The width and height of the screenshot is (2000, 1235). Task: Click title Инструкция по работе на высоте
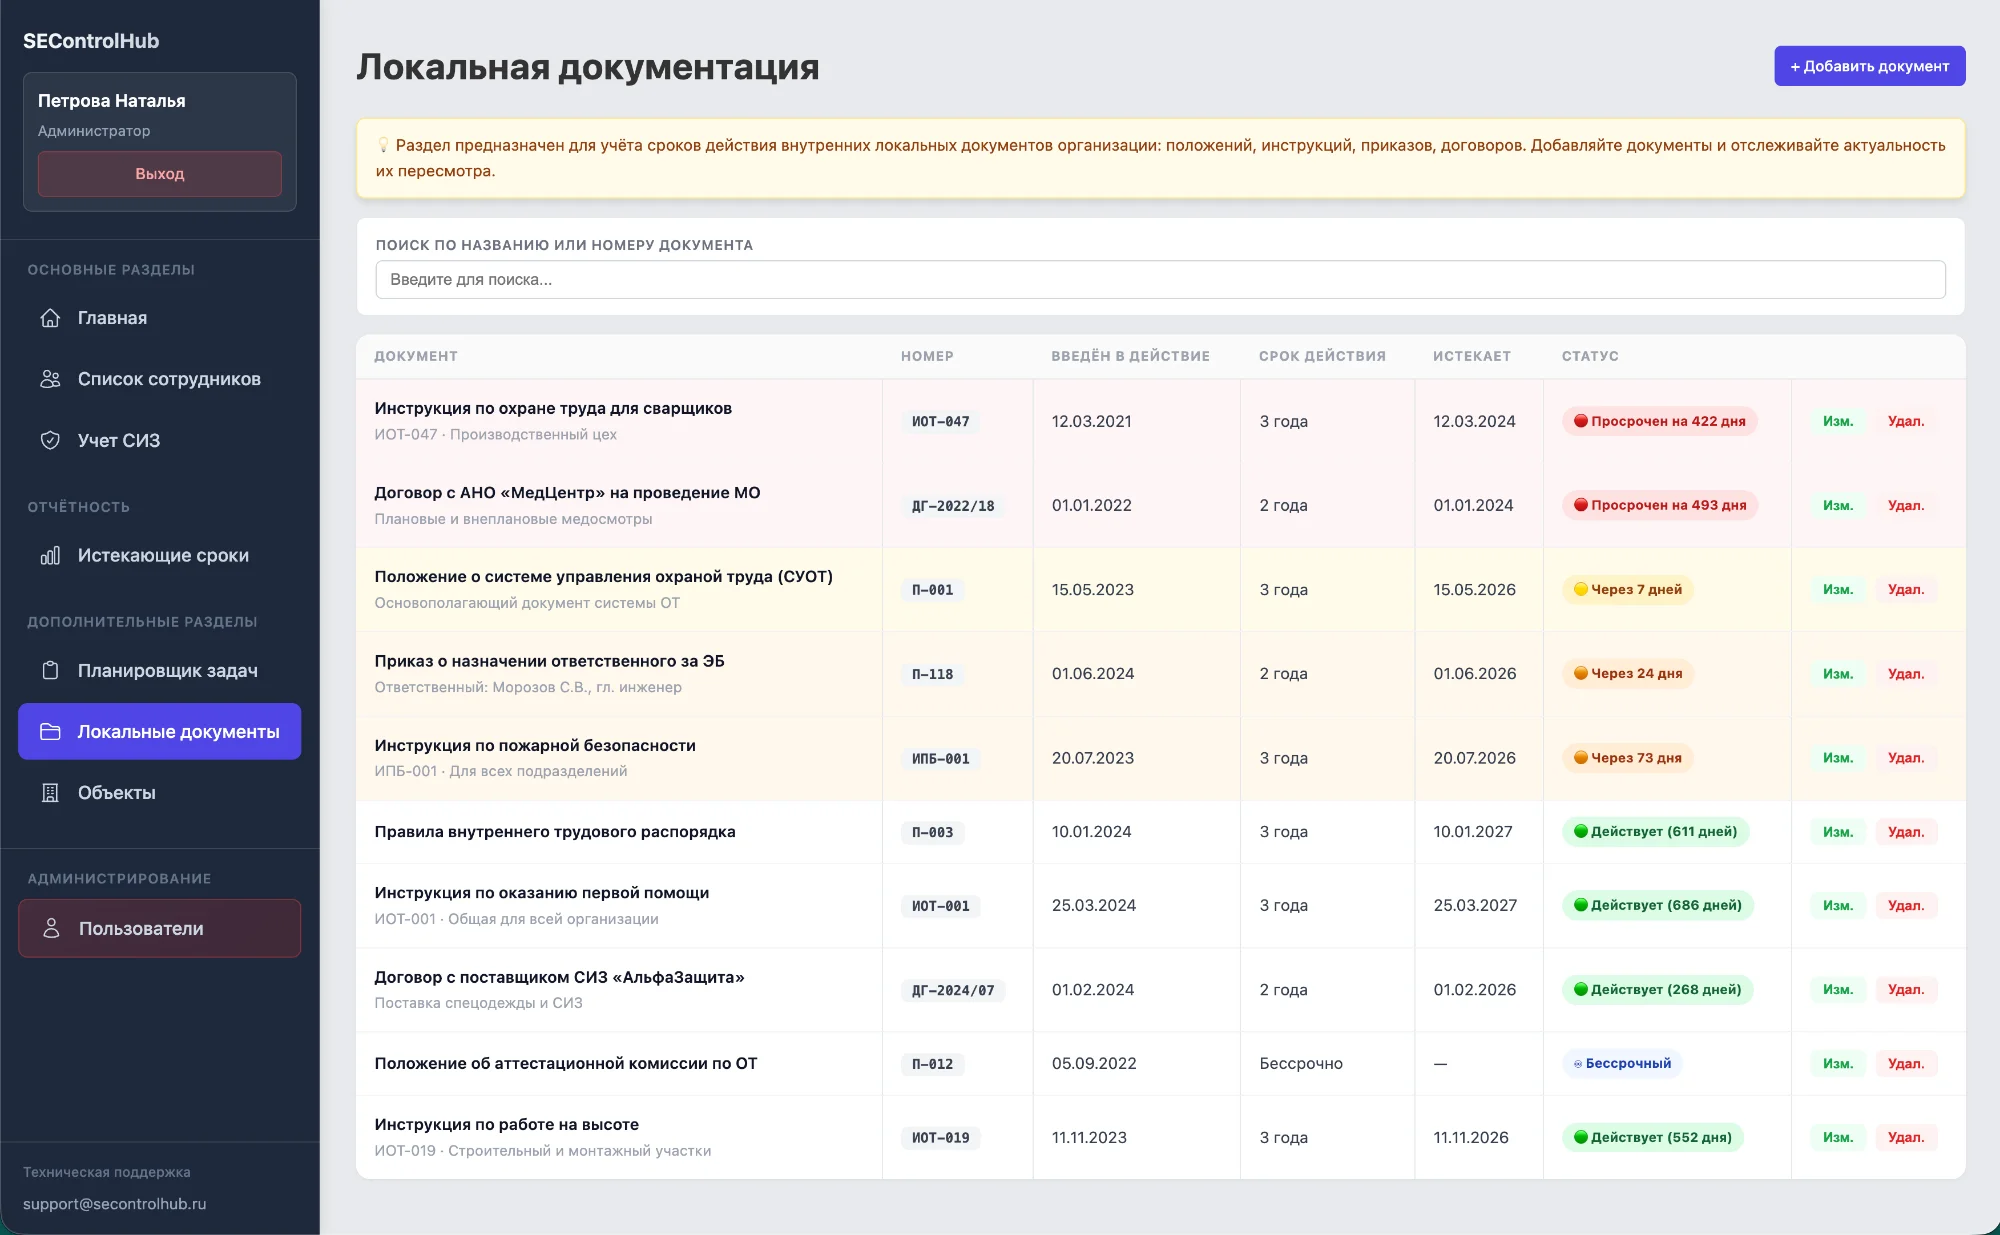pos(506,1124)
